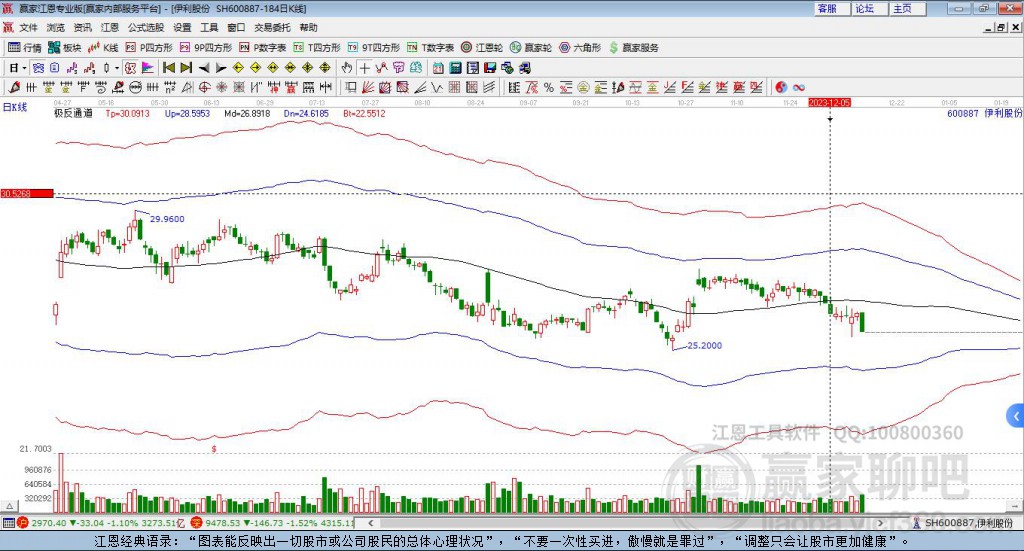The height and width of the screenshot is (551, 1024).
Task: Open 赢家服务 with dollar icon
Action: [633, 48]
